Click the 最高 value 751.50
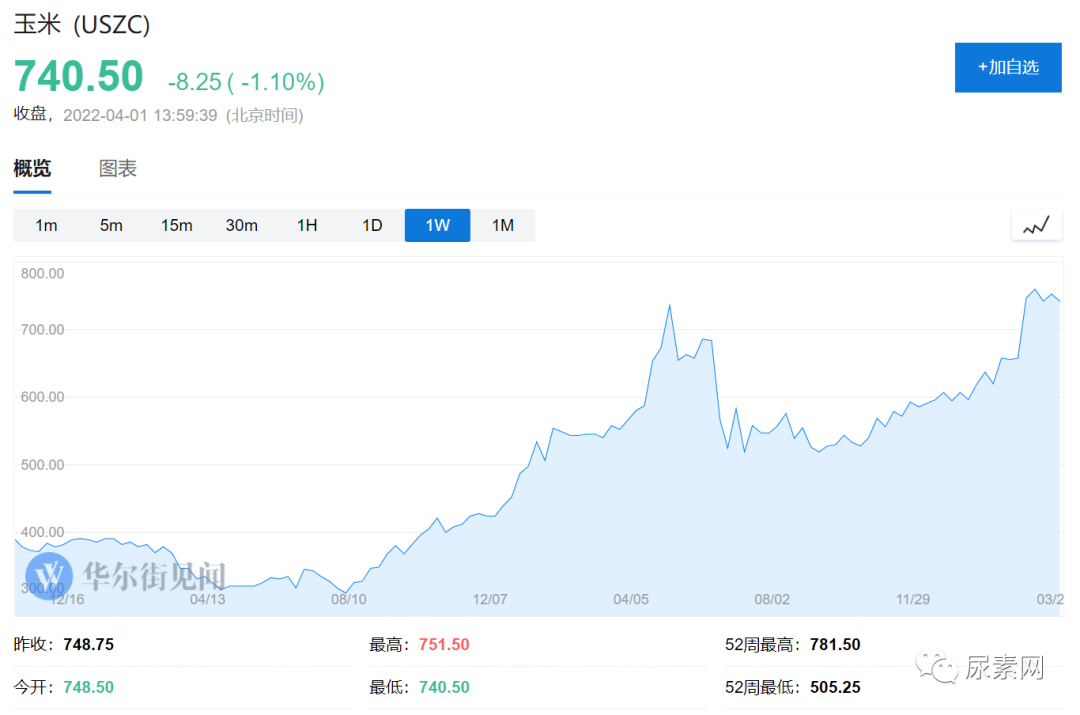Image resolution: width=1080 pixels, height=715 pixels. coord(444,645)
